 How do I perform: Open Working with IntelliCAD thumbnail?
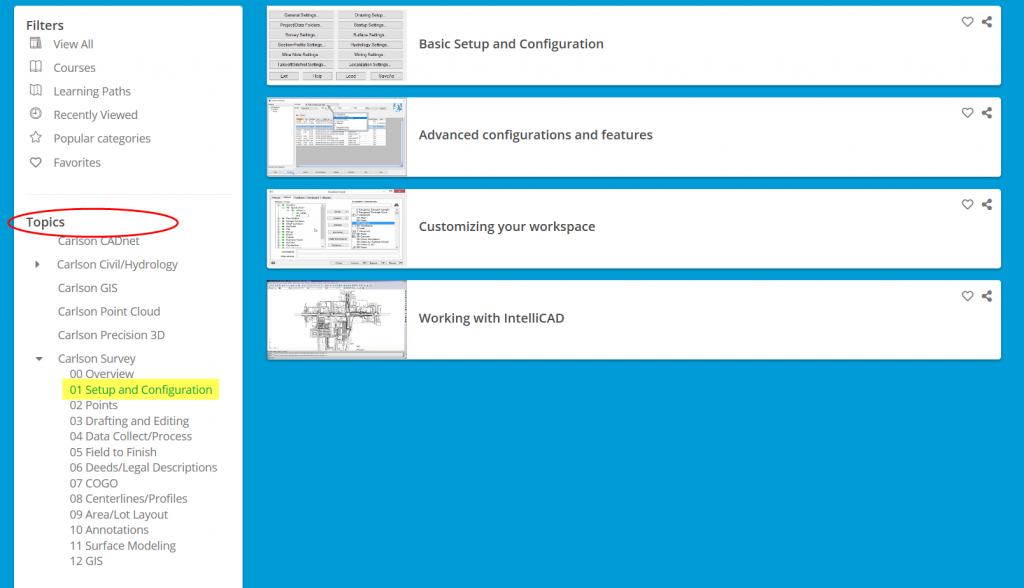click(x=336, y=319)
